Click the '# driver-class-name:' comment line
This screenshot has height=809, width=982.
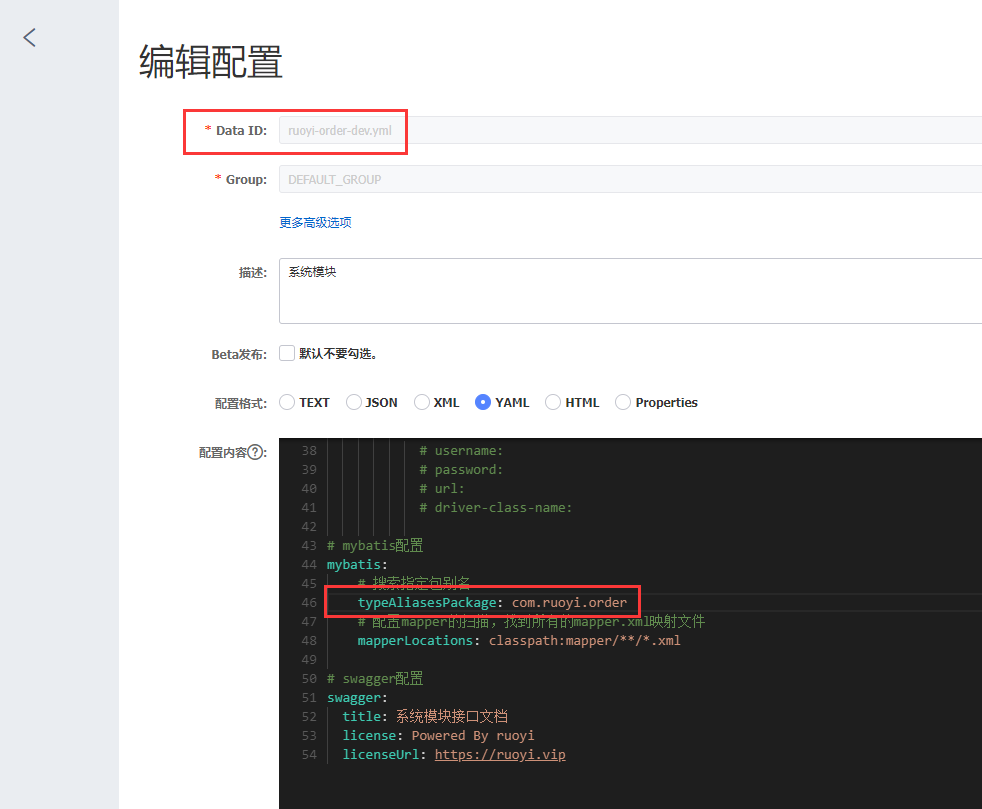tap(495, 508)
